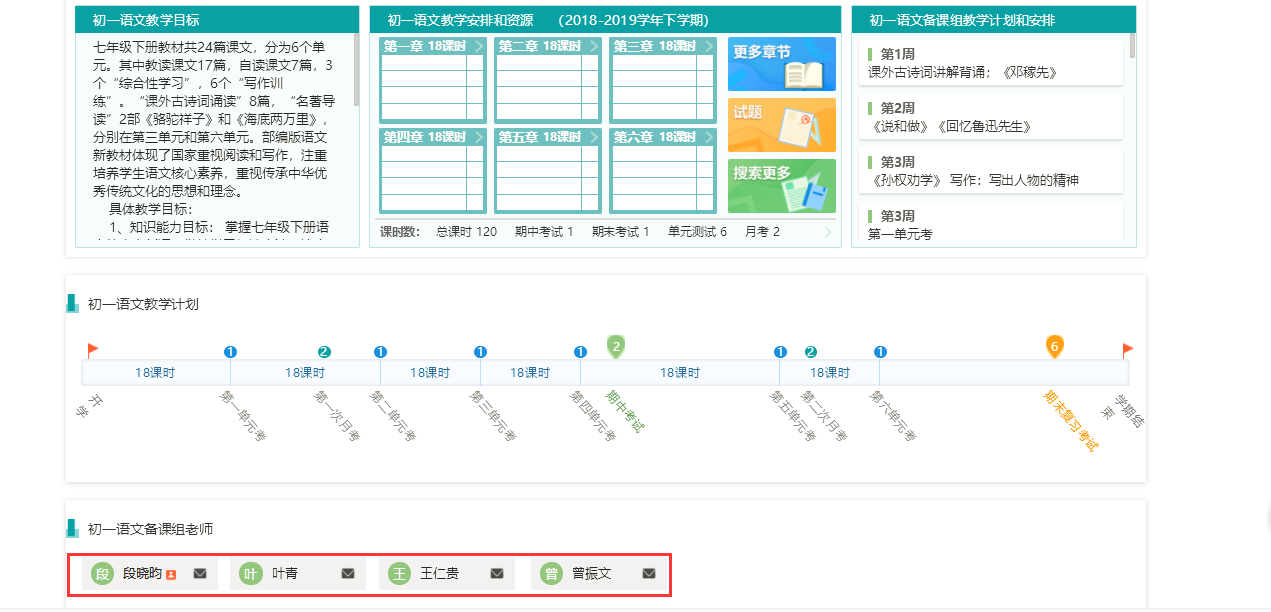Click the envelope icon next to 叶青
This screenshot has height=612, width=1271.
click(x=348, y=573)
